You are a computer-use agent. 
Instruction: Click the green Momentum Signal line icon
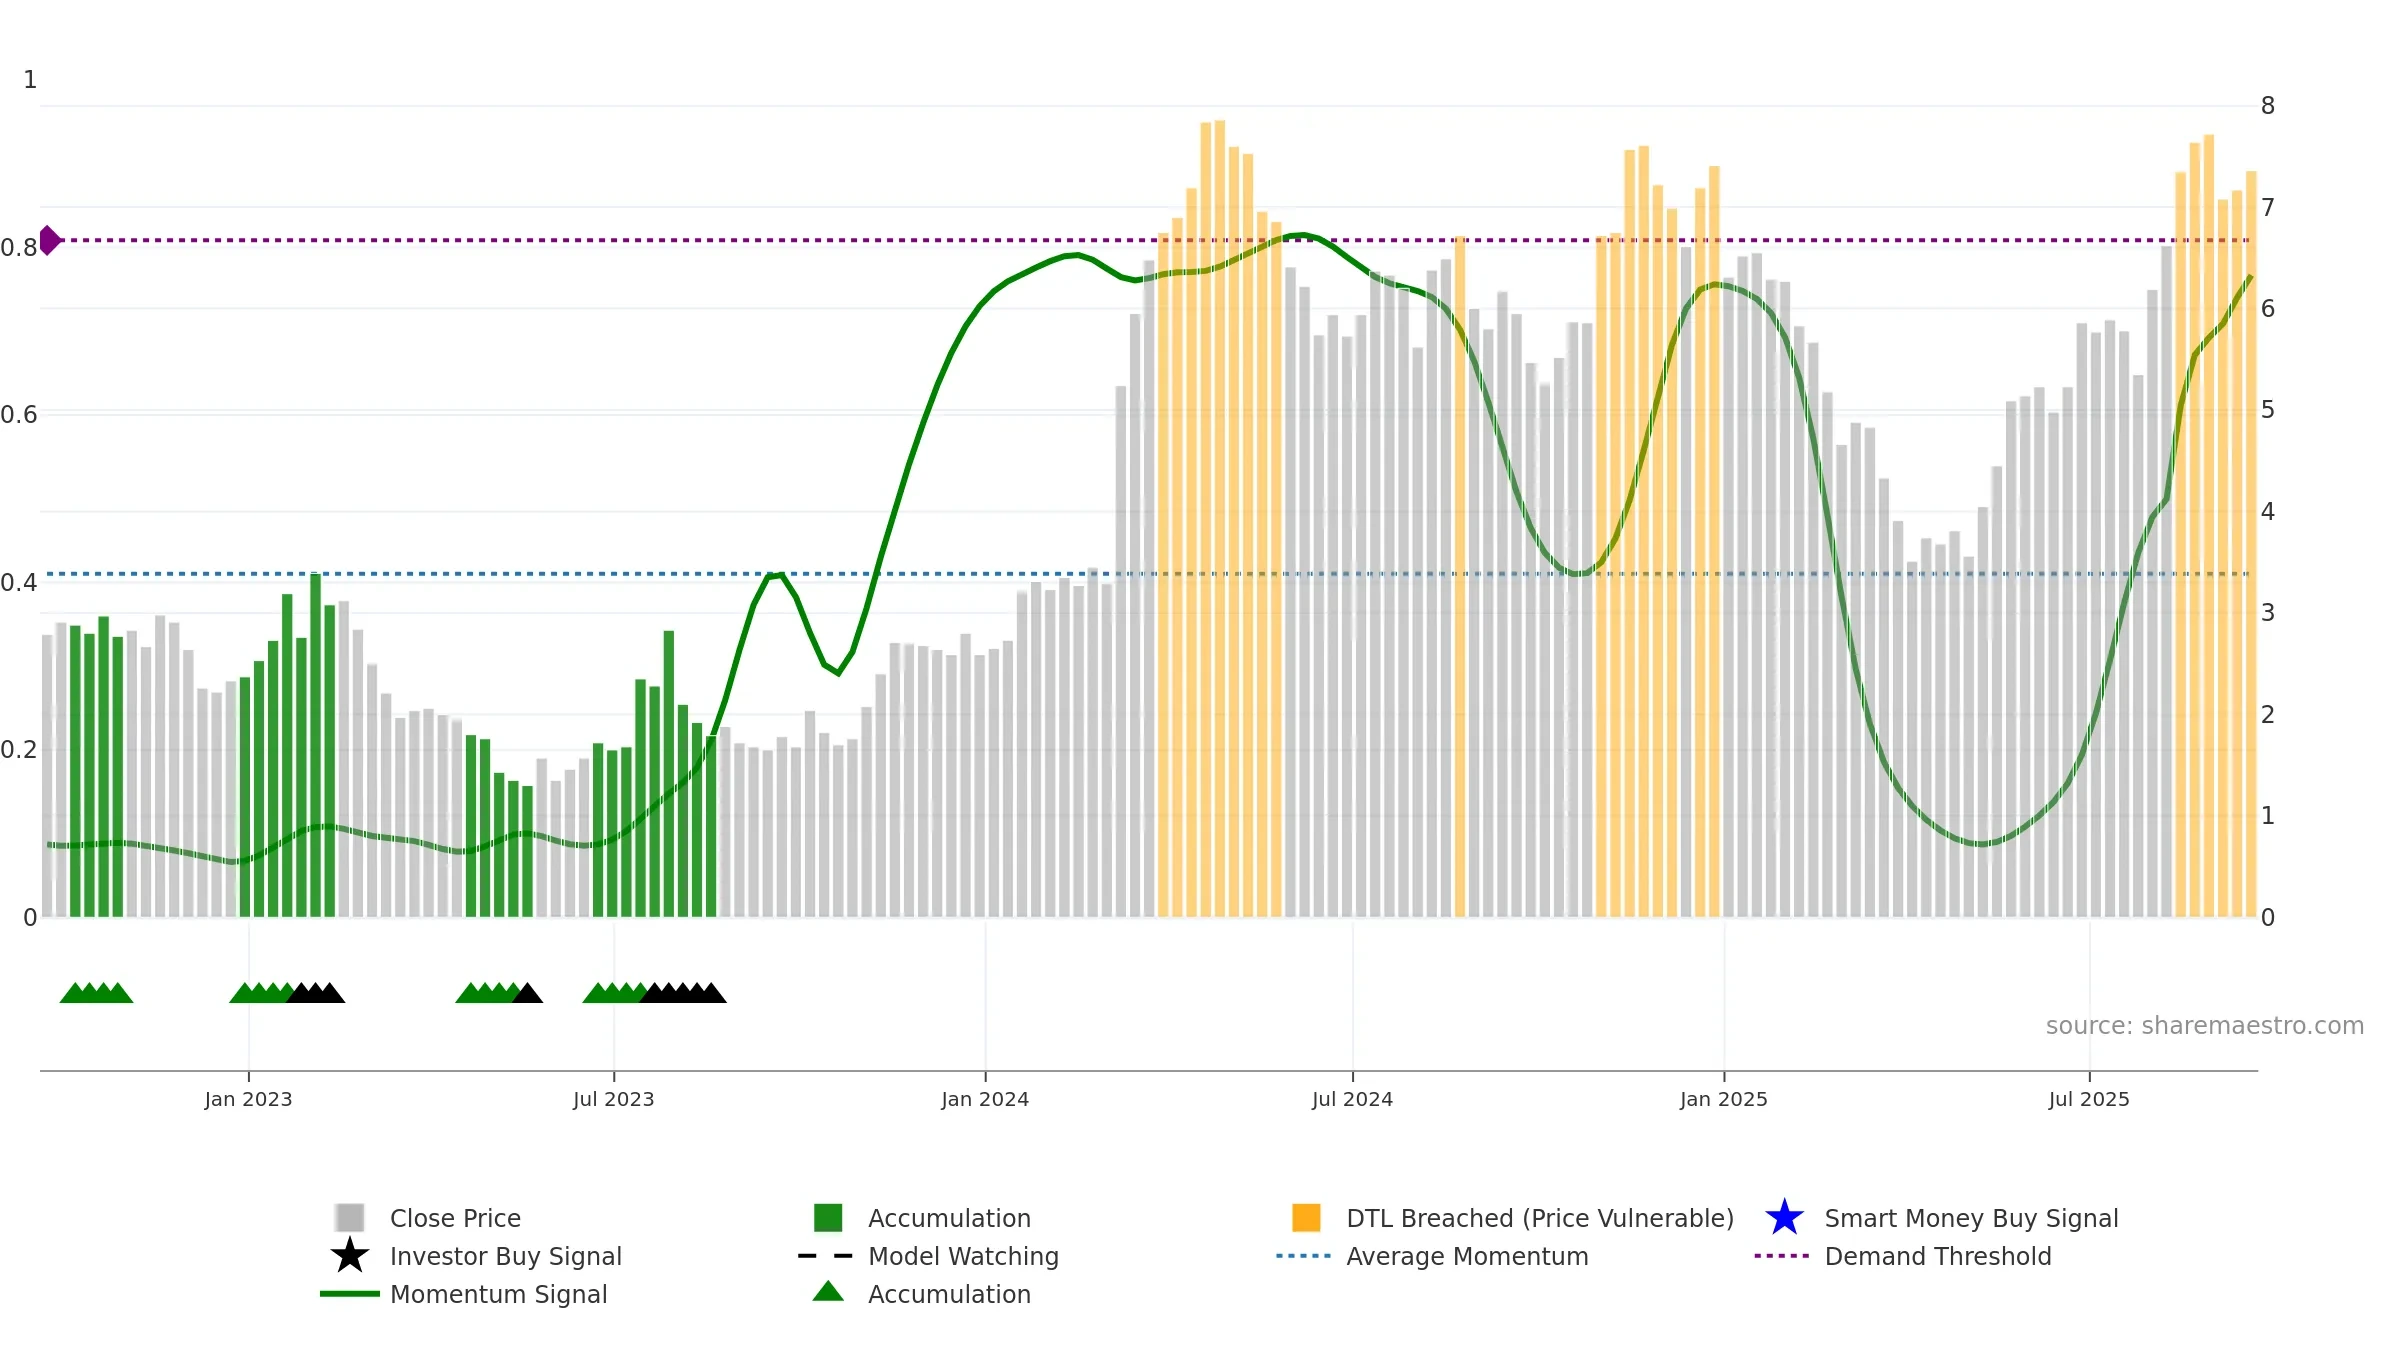[350, 1293]
